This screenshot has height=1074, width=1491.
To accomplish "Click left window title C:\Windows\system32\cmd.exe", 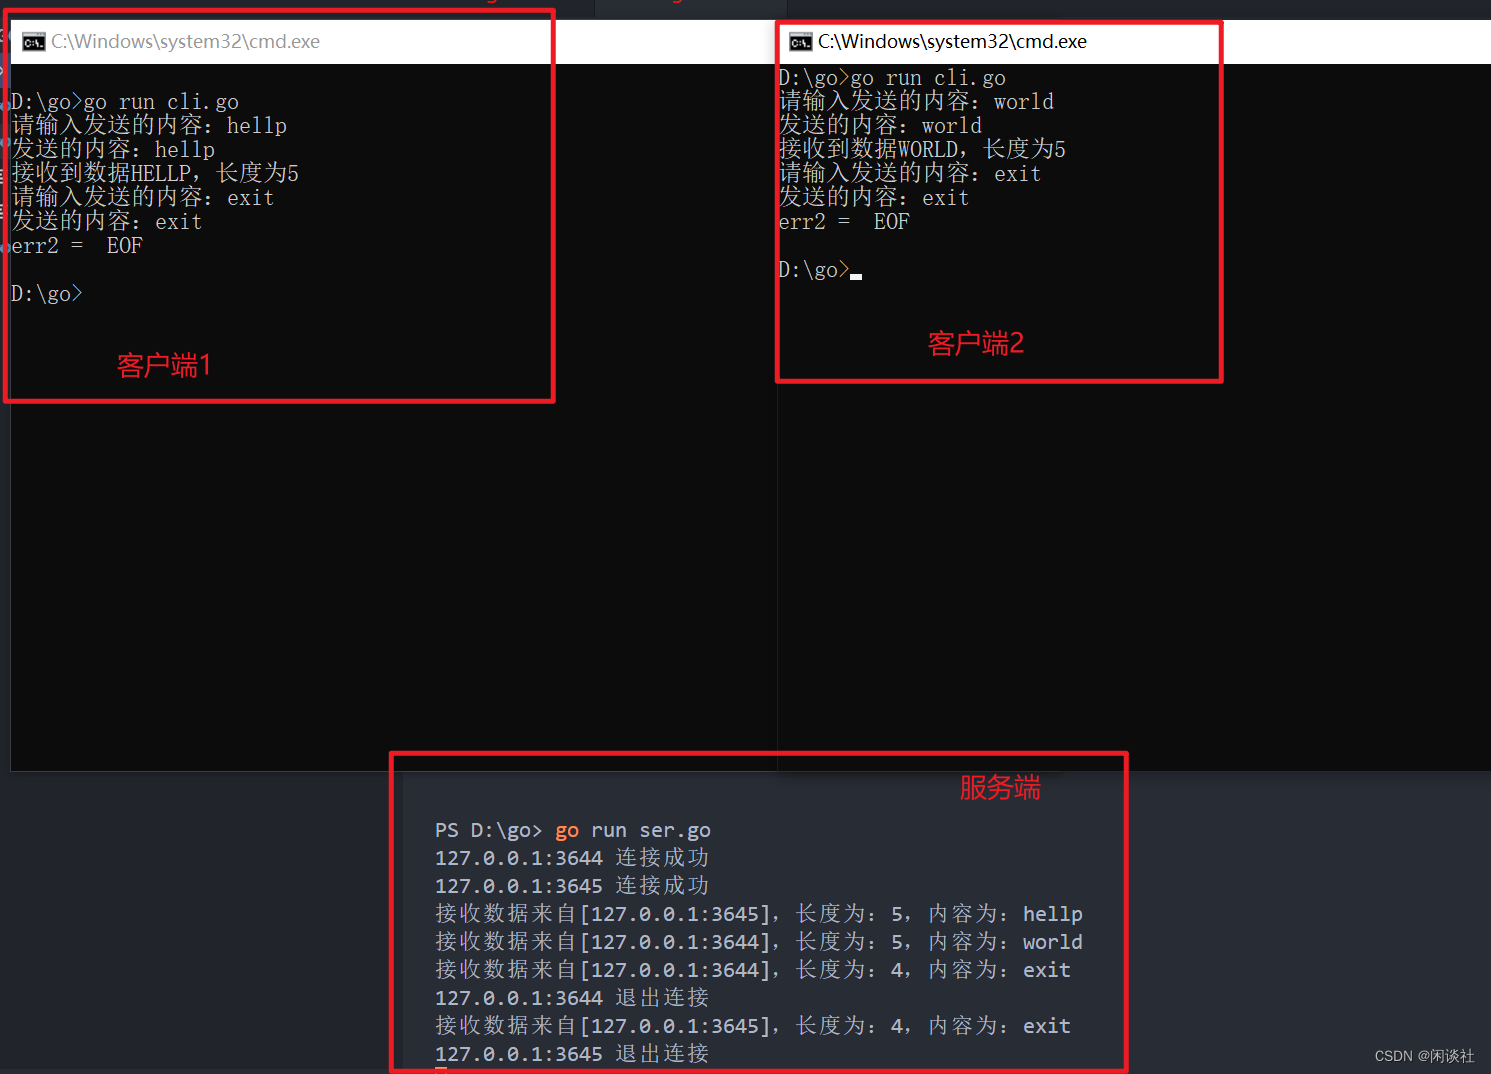I will (186, 42).
